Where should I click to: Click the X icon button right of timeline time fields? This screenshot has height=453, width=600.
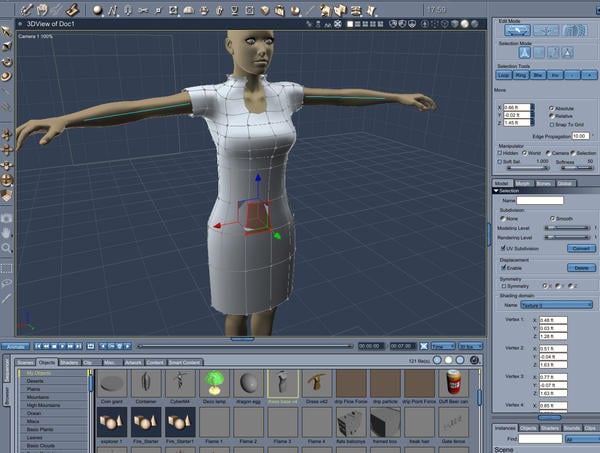424,346
